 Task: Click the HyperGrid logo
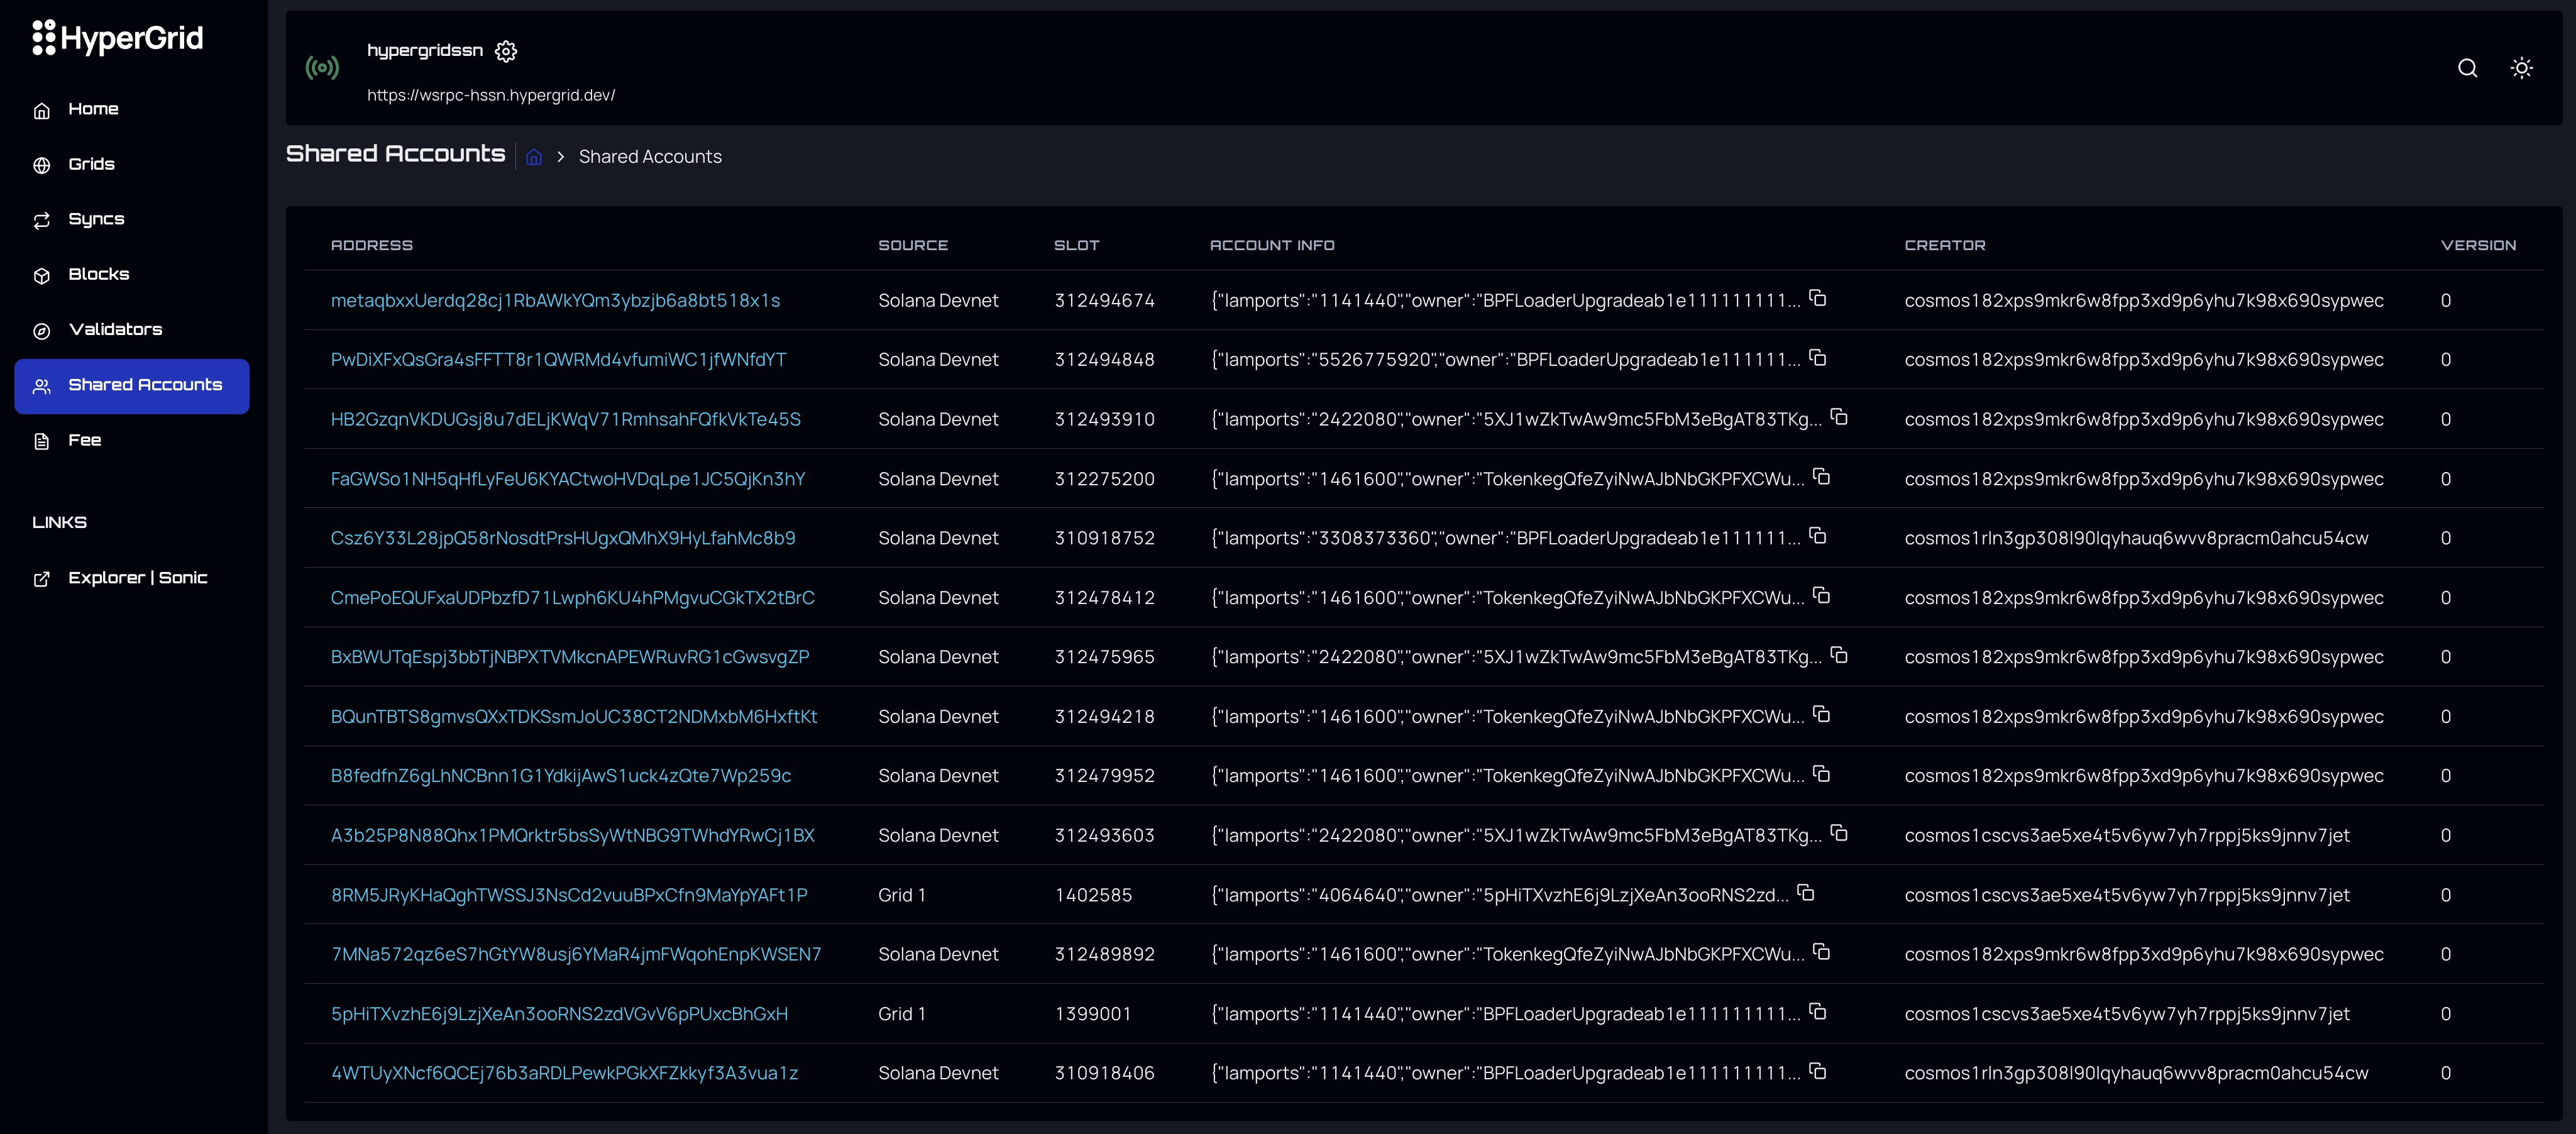[118, 38]
